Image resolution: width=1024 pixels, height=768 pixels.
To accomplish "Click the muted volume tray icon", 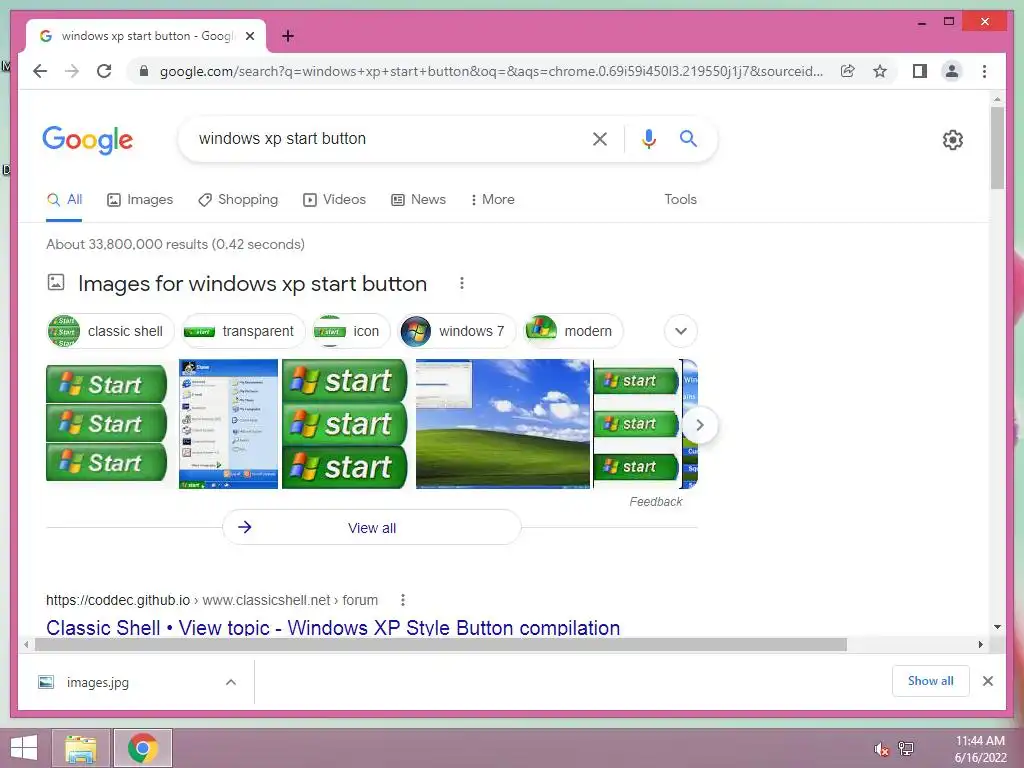I will [881, 749].
